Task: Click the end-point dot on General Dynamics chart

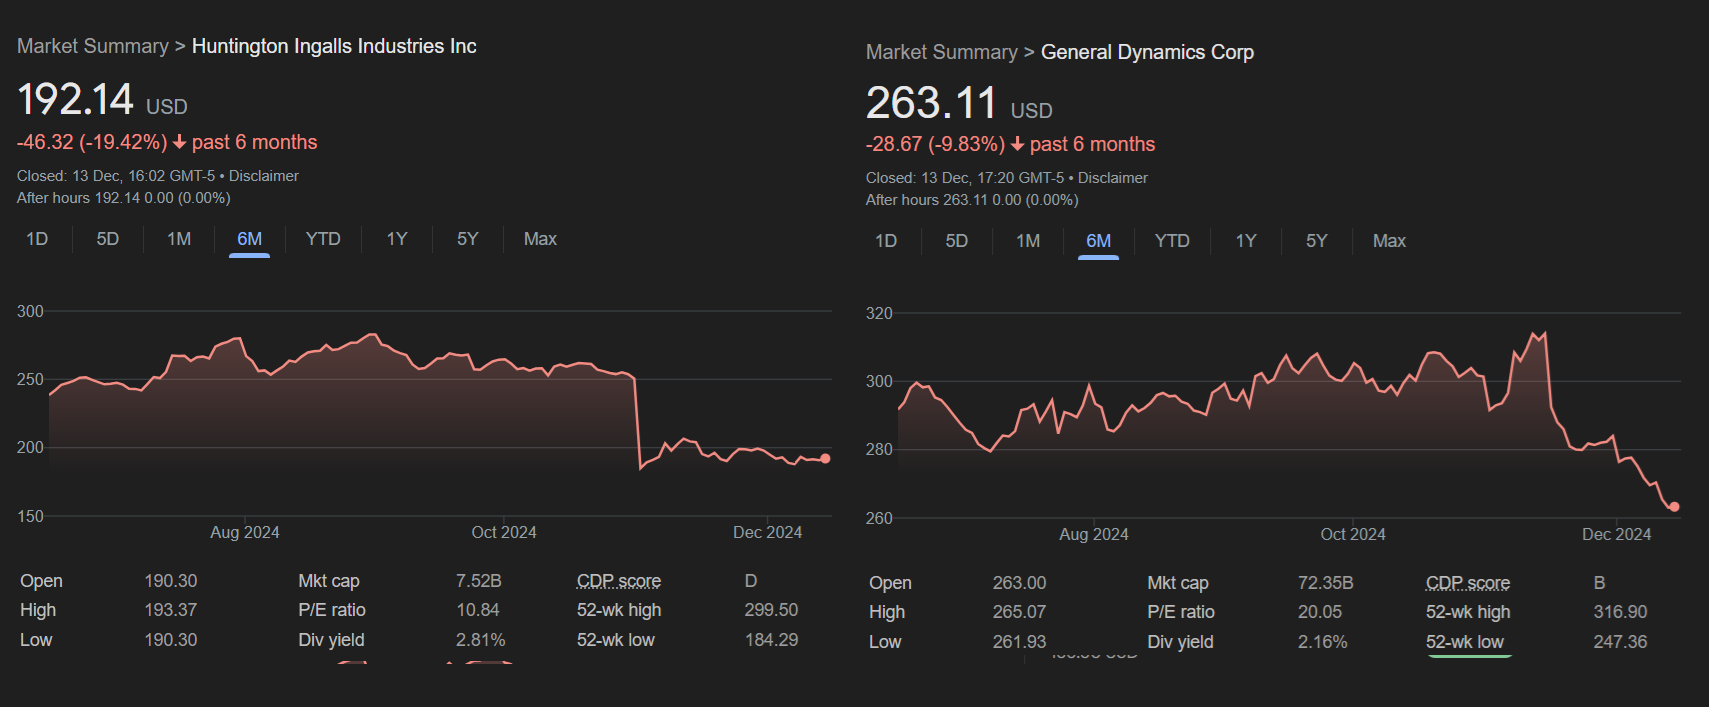Action: (x=1674, y=507)
